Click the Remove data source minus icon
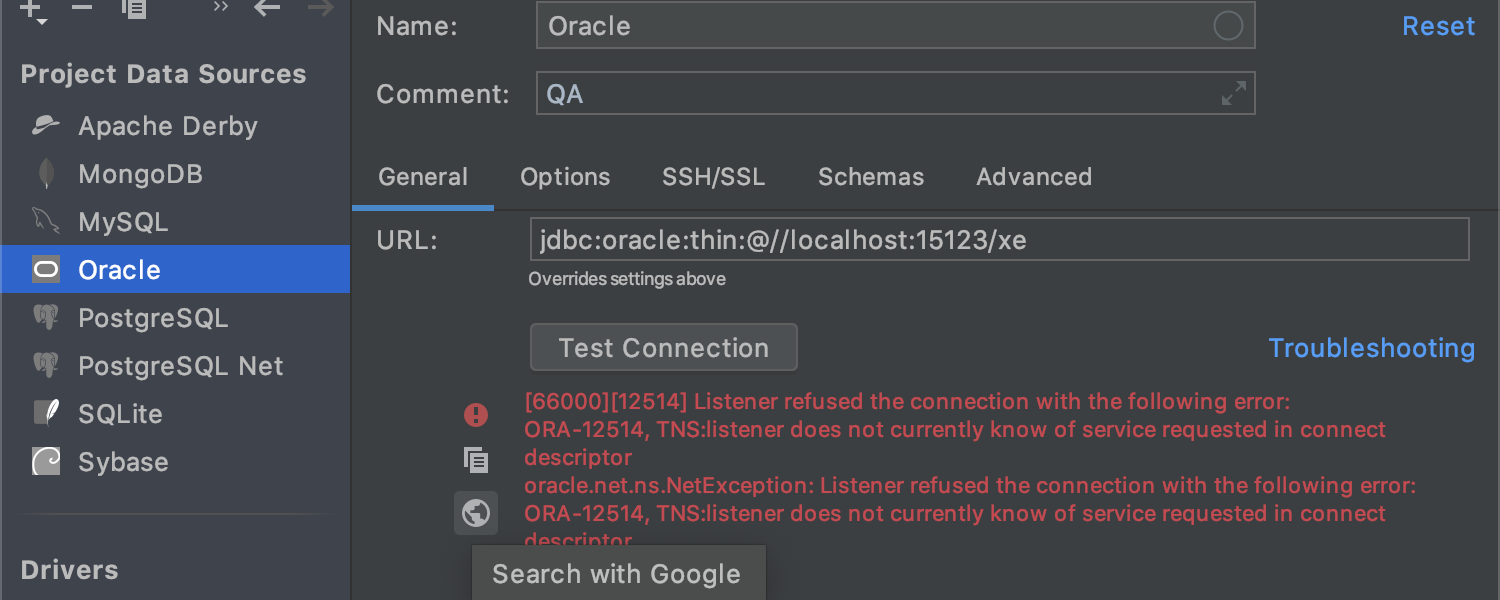Image resolution: width=1500 pixels, height=600 pixels. (x=82, y=9)
